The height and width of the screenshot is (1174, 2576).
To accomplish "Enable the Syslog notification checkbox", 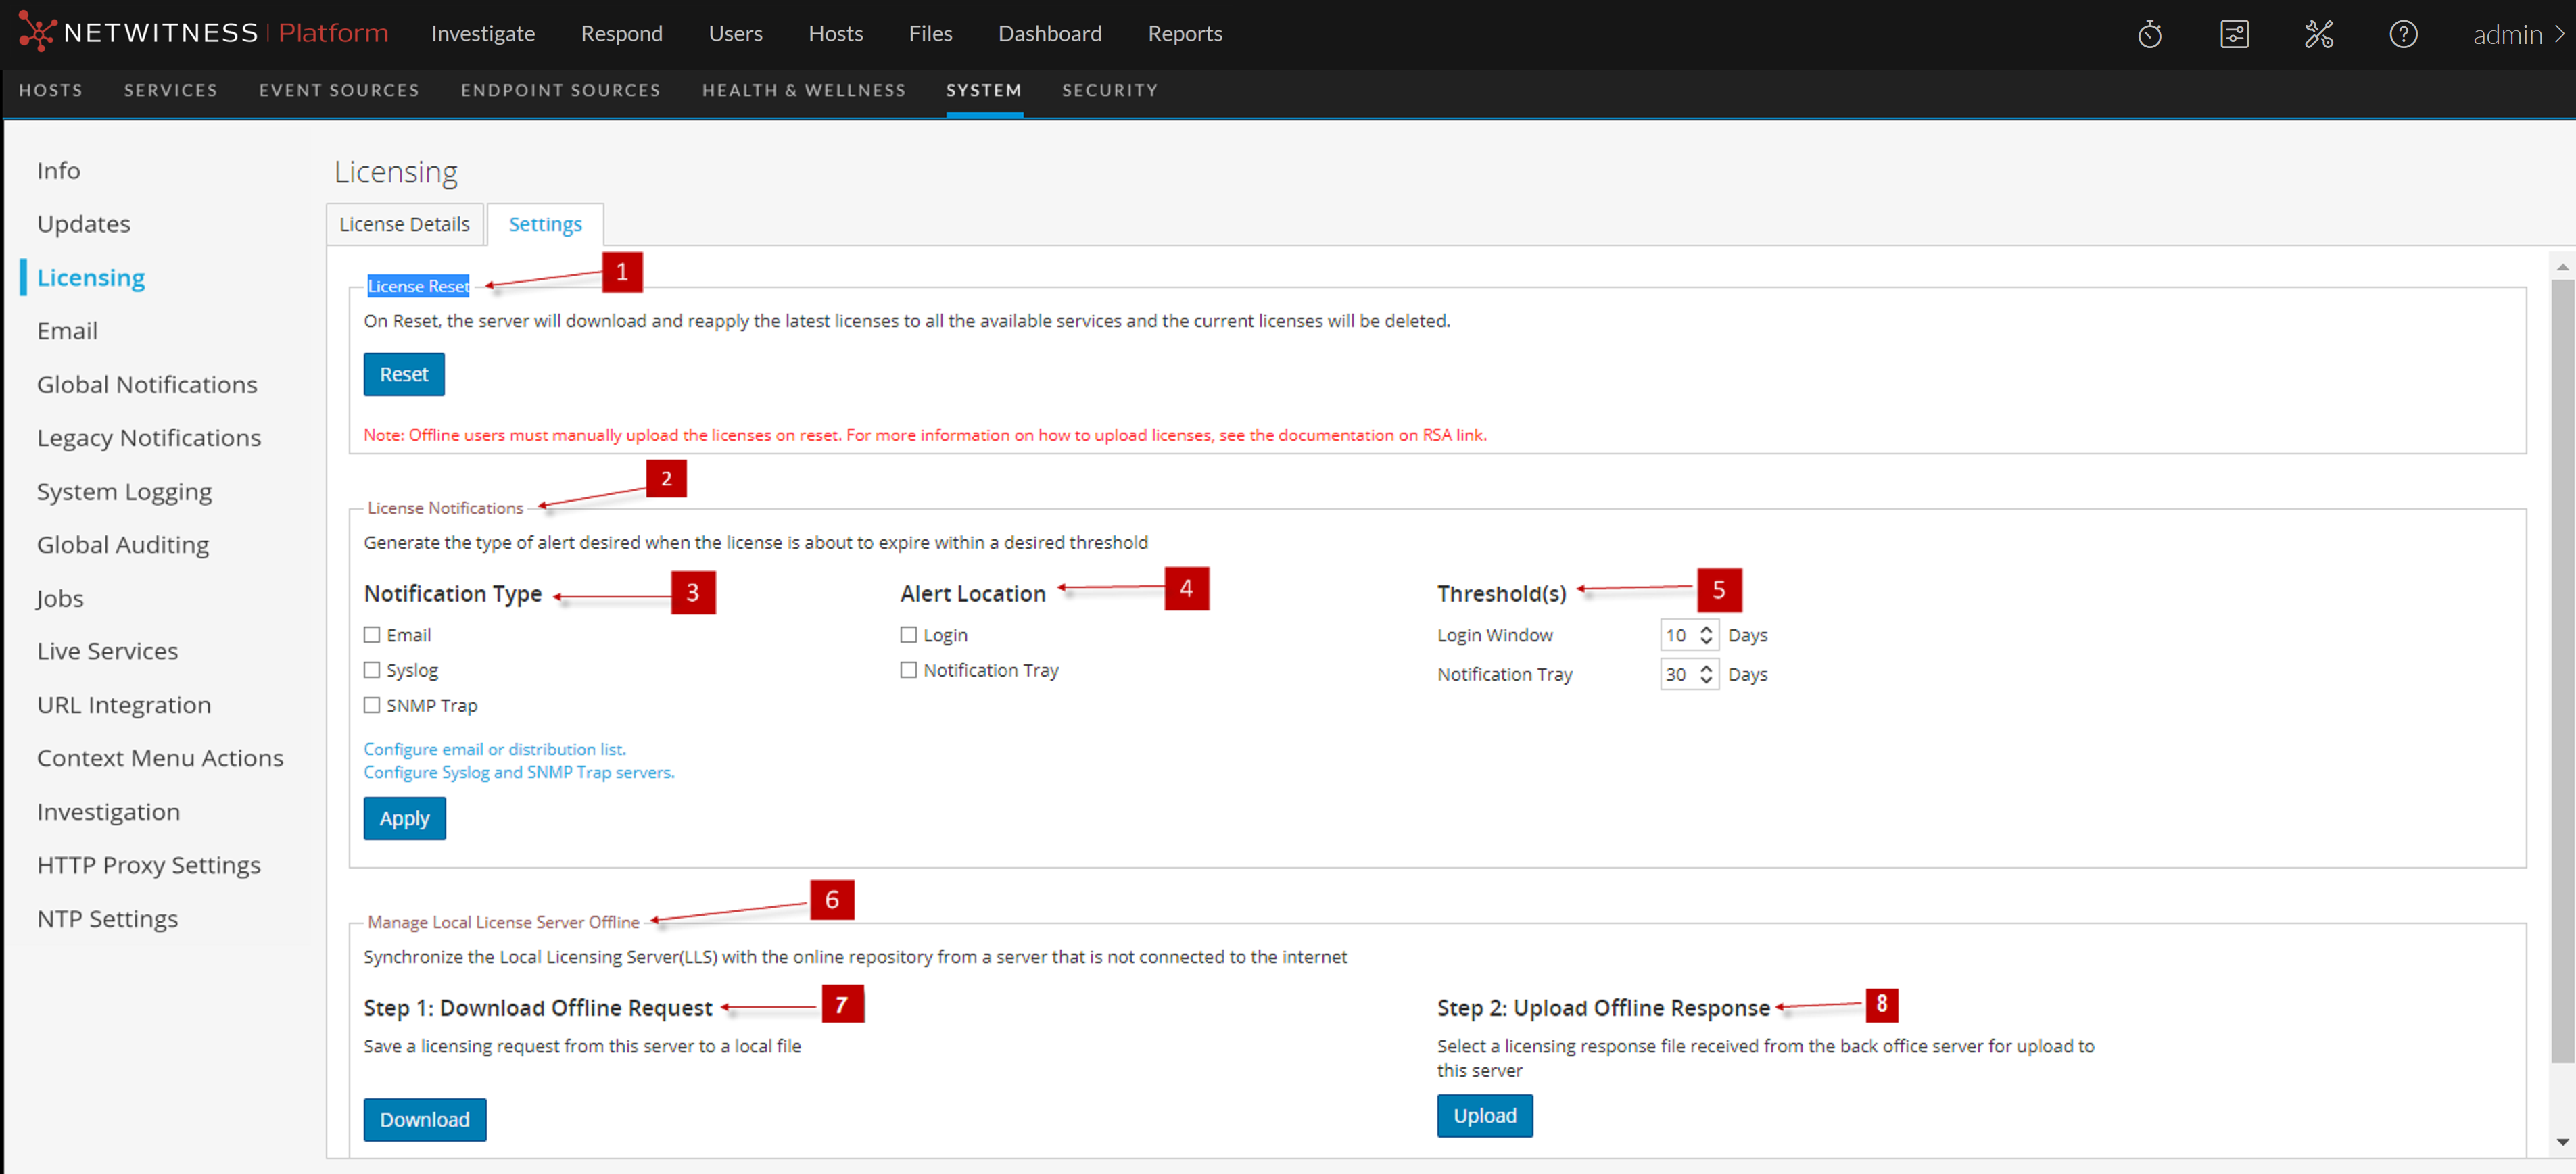I will (x=372, y=670).
